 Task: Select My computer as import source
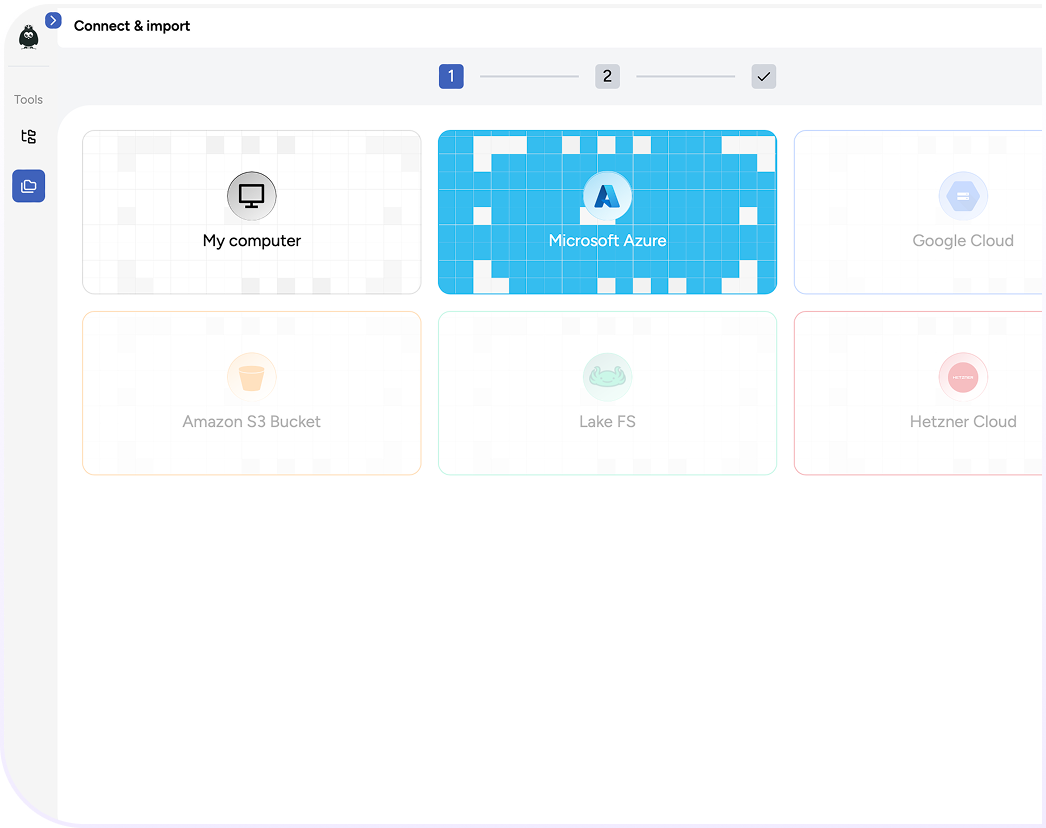pos(251,212)
